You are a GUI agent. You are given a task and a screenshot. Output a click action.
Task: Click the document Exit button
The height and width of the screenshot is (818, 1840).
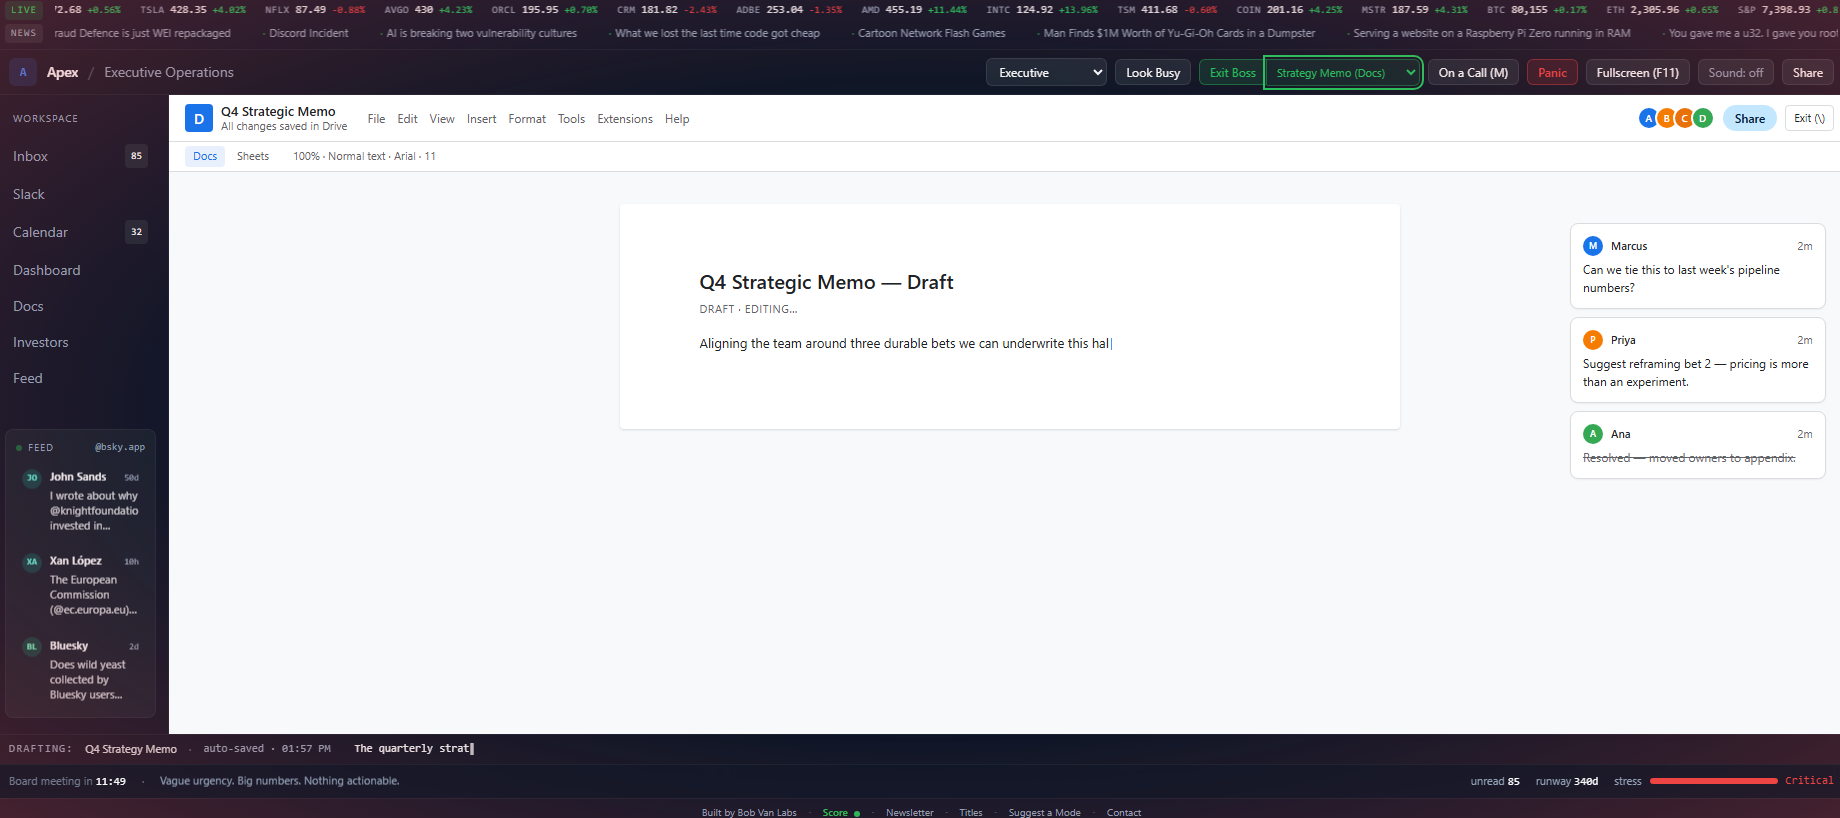point(1809,119)
